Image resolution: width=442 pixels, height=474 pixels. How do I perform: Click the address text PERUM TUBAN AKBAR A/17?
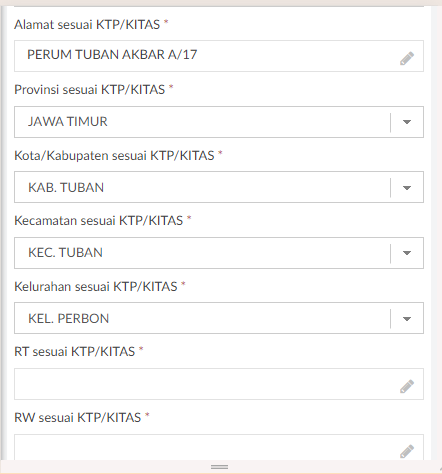[112, 55]
